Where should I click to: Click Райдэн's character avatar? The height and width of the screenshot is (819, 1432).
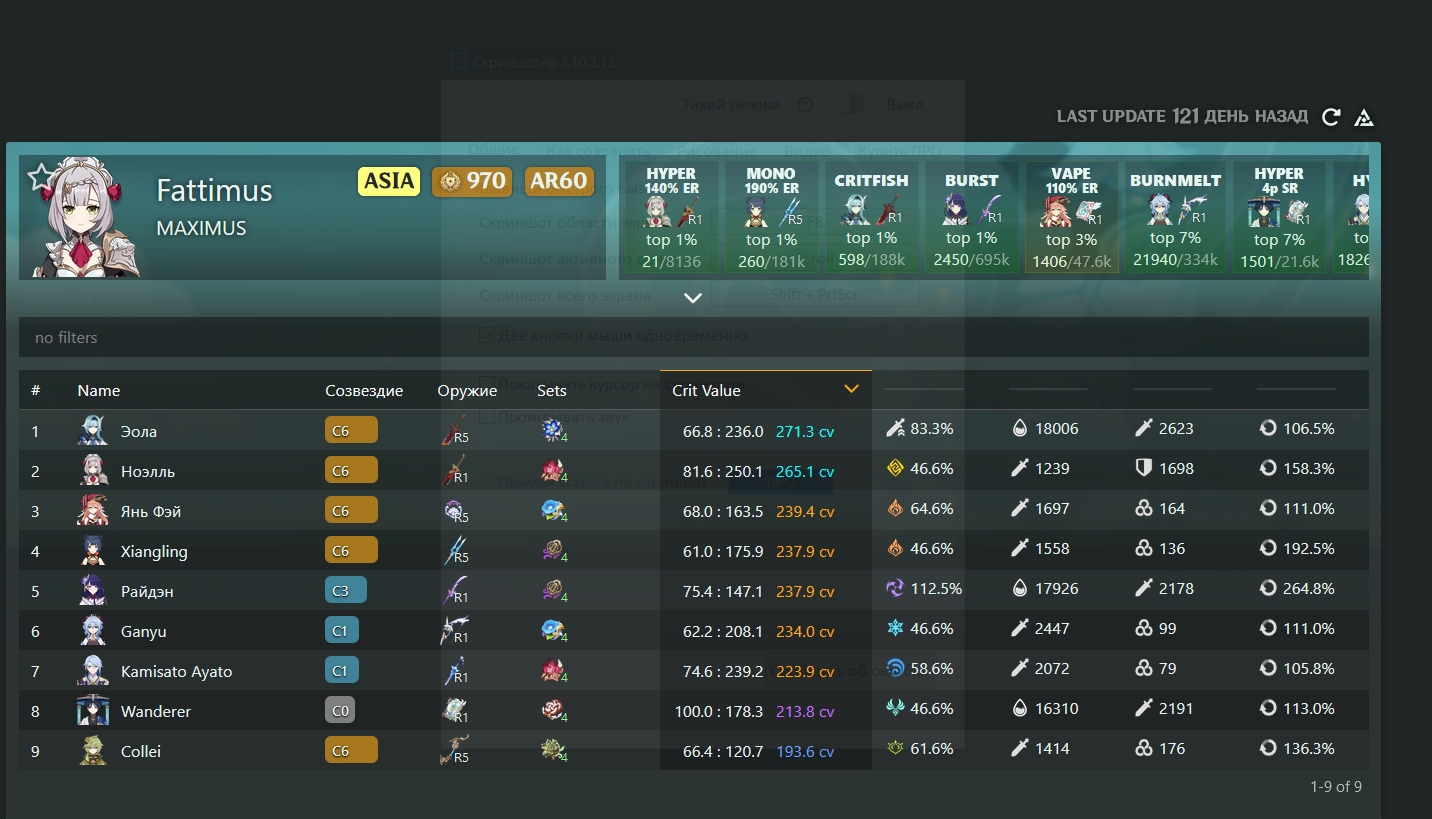point(93,591)
